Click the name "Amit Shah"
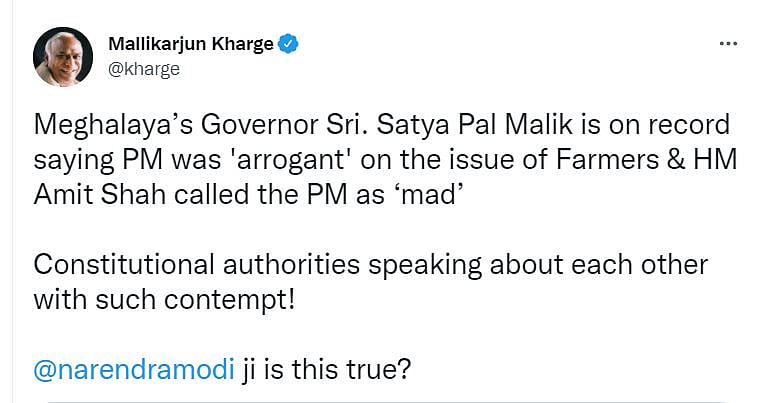 point(84,195)
